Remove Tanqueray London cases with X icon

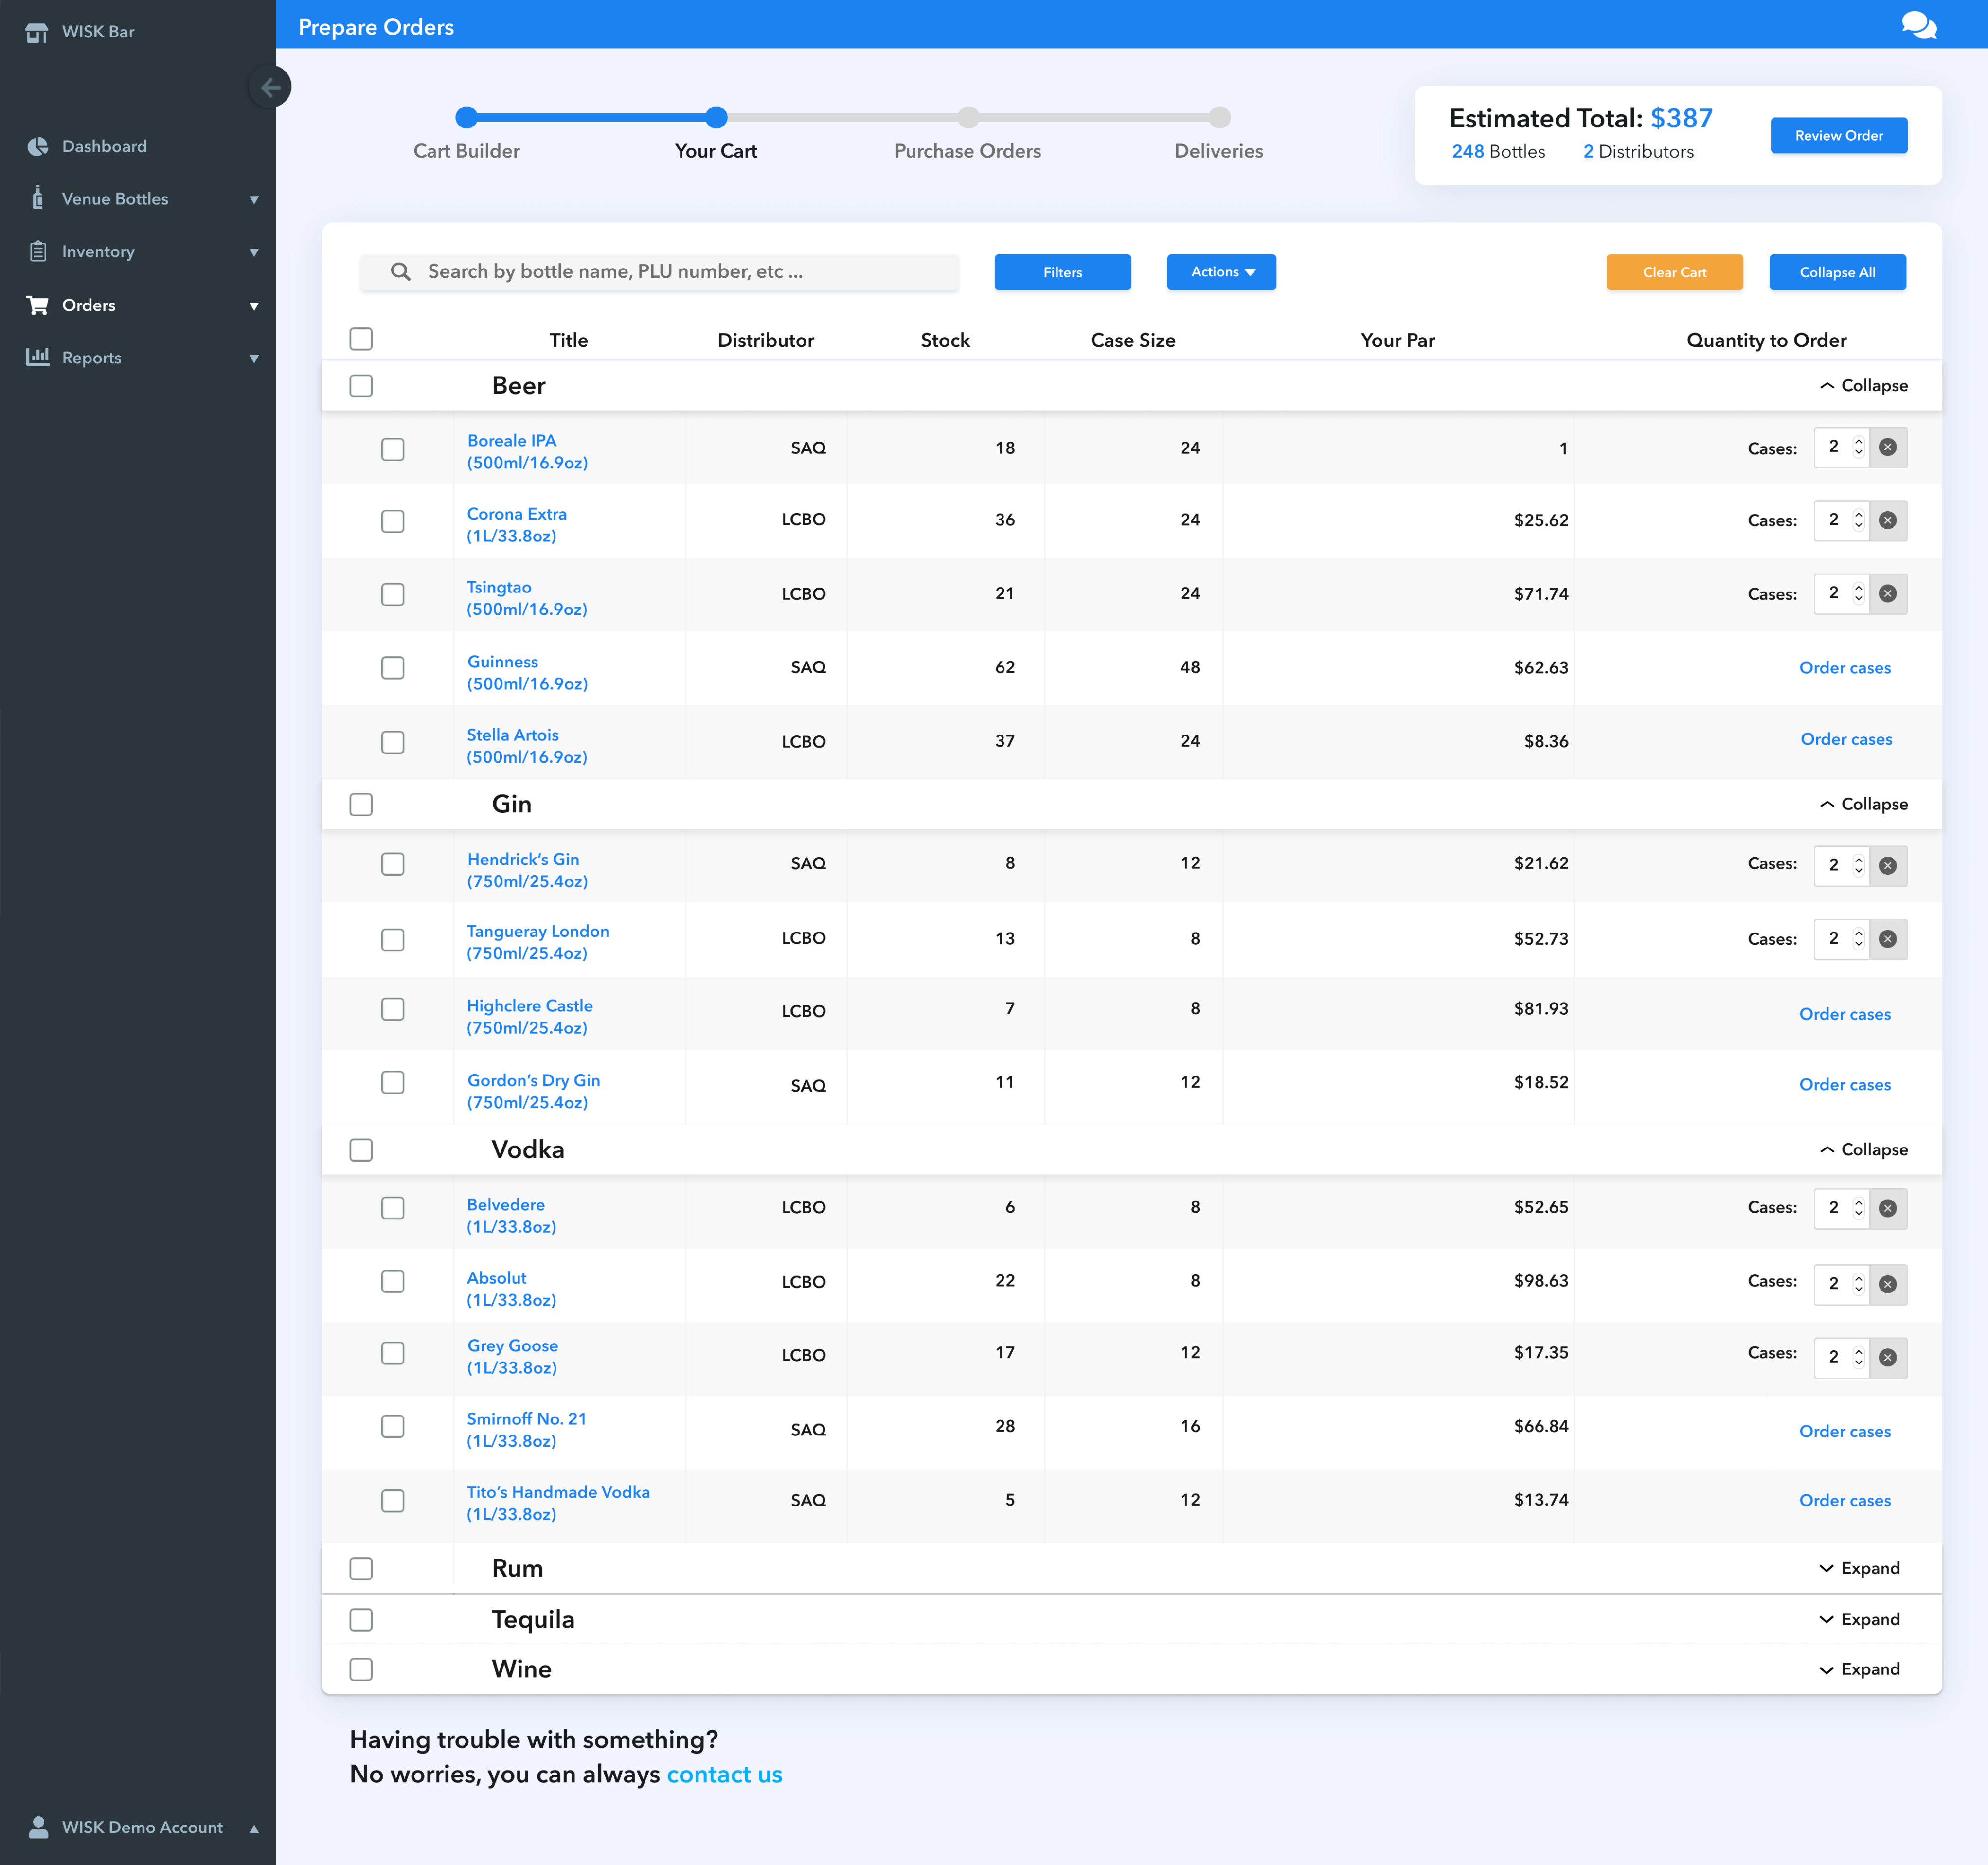click(1887, 939)
